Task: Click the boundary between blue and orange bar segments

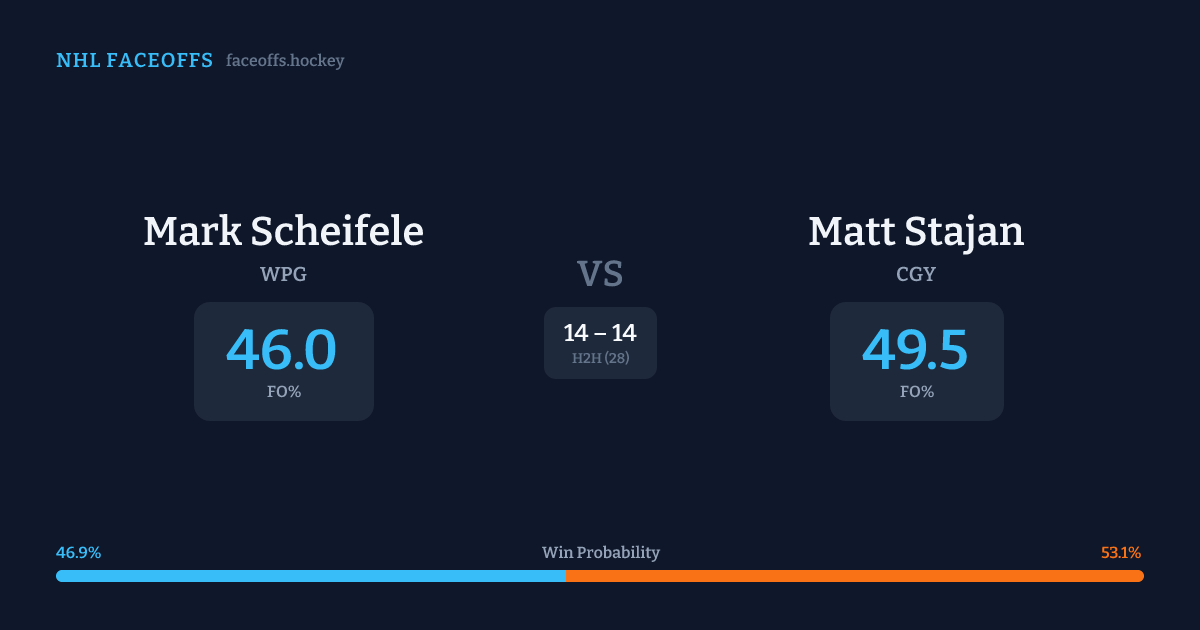Action: click(x=566, y=576)
